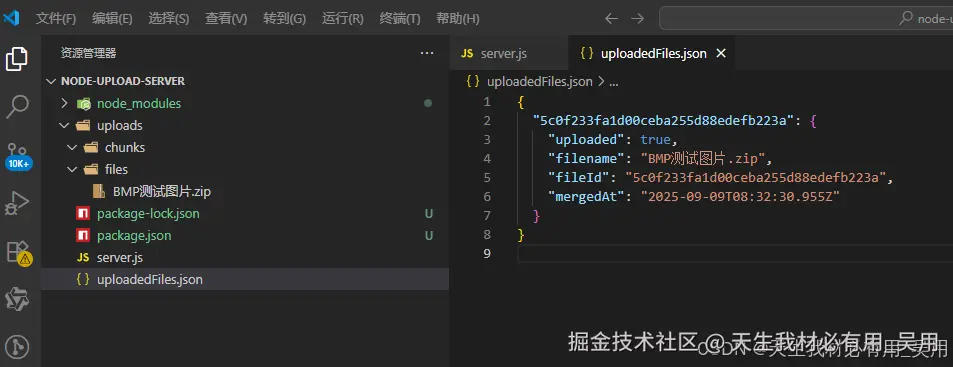Click the breadcrumb ellipsis item

pyautogui.click(x=614, y=82)
